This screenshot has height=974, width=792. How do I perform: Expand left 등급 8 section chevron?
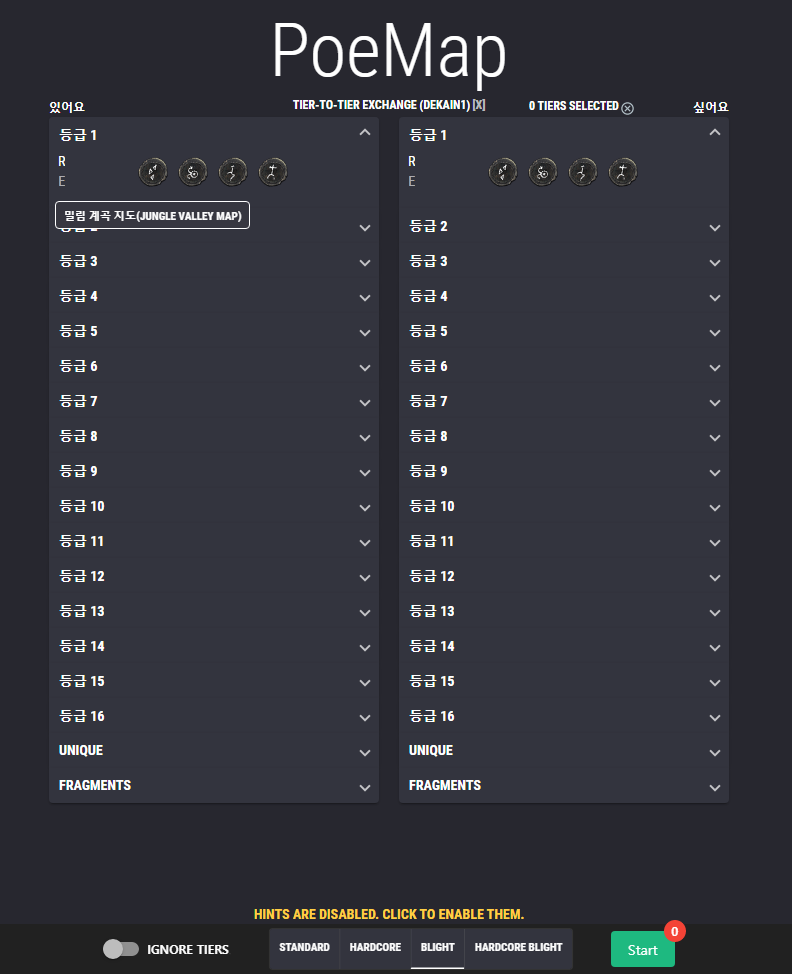[365, 438]
